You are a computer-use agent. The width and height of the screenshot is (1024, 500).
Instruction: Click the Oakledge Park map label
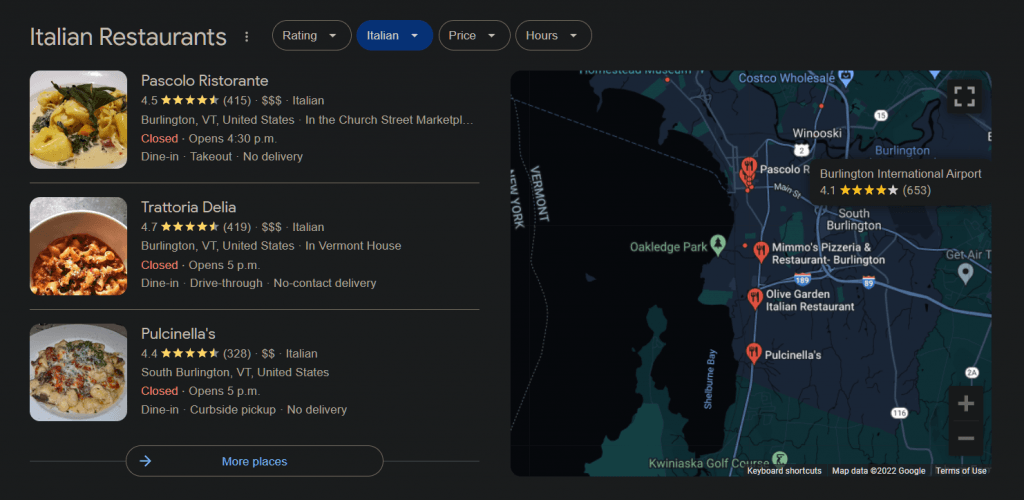pyautogui.click(x=668, y=247)
